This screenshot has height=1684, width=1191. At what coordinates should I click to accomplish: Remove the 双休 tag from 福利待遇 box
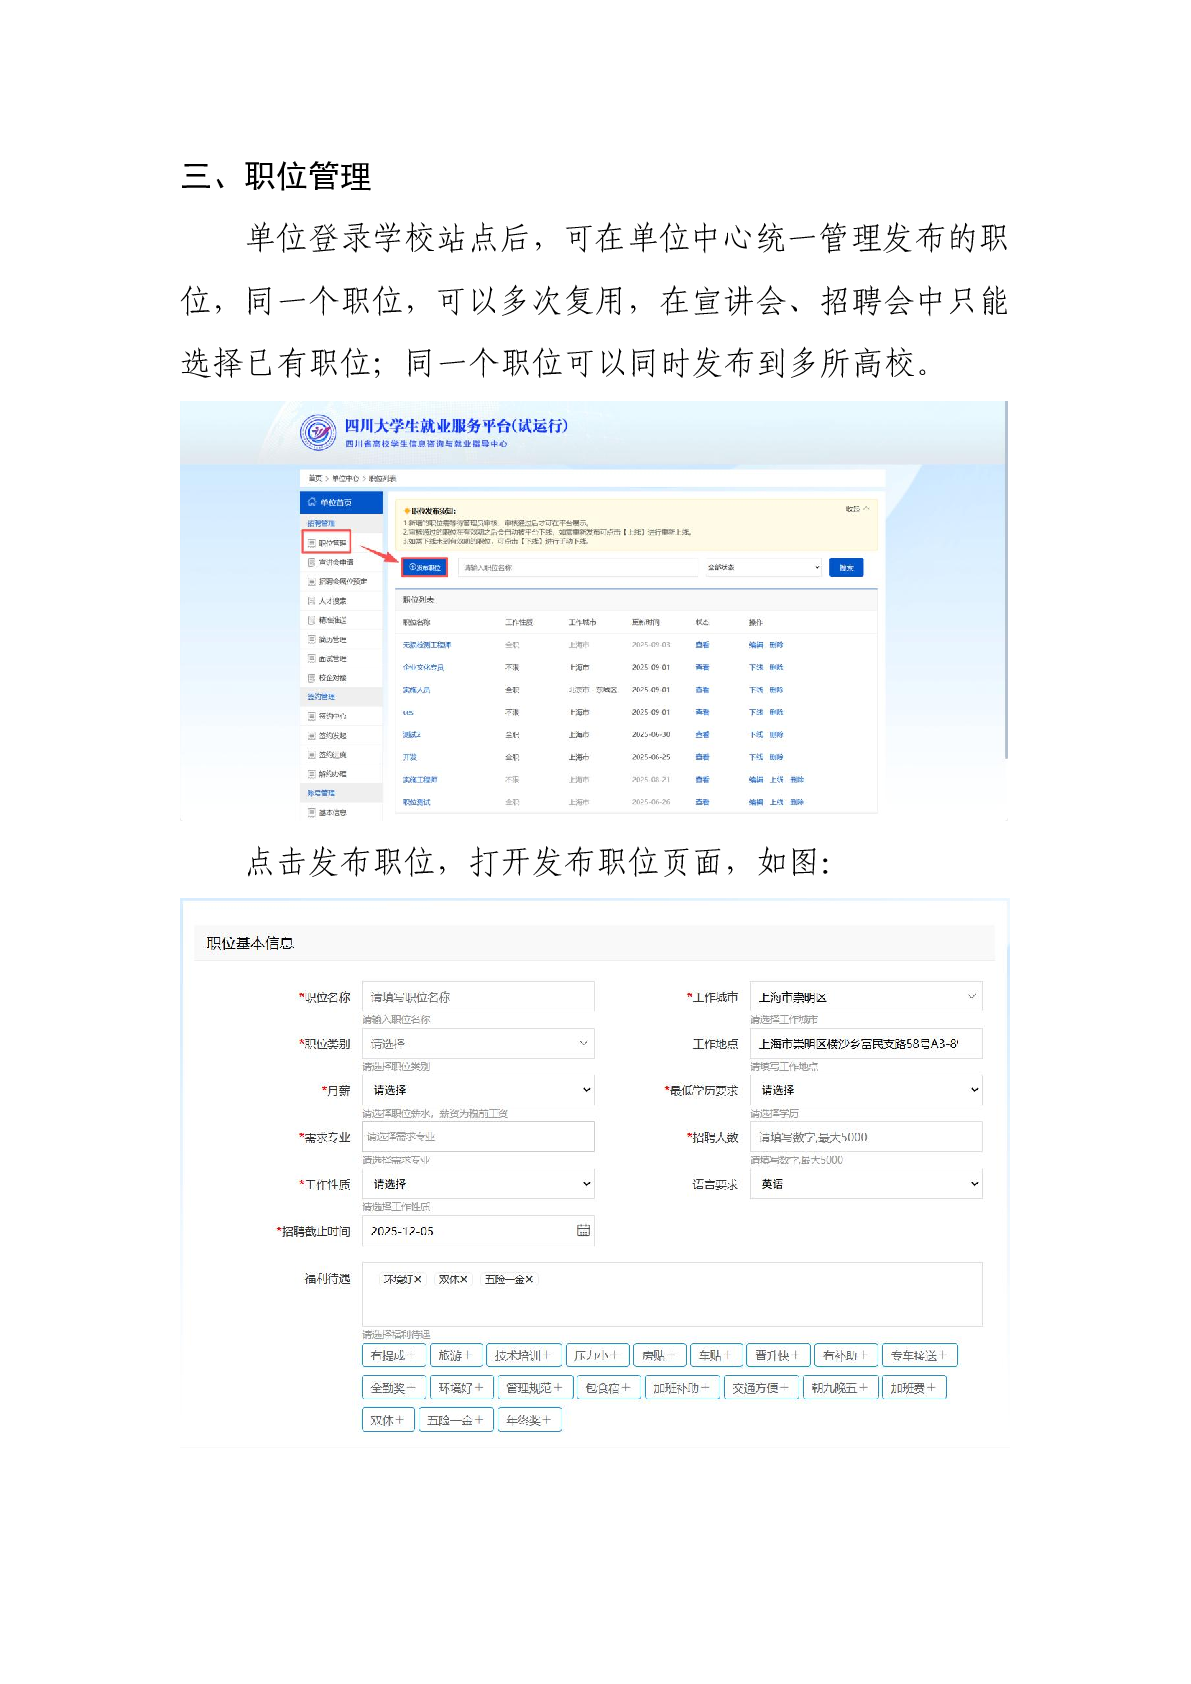pos(463,1279)
